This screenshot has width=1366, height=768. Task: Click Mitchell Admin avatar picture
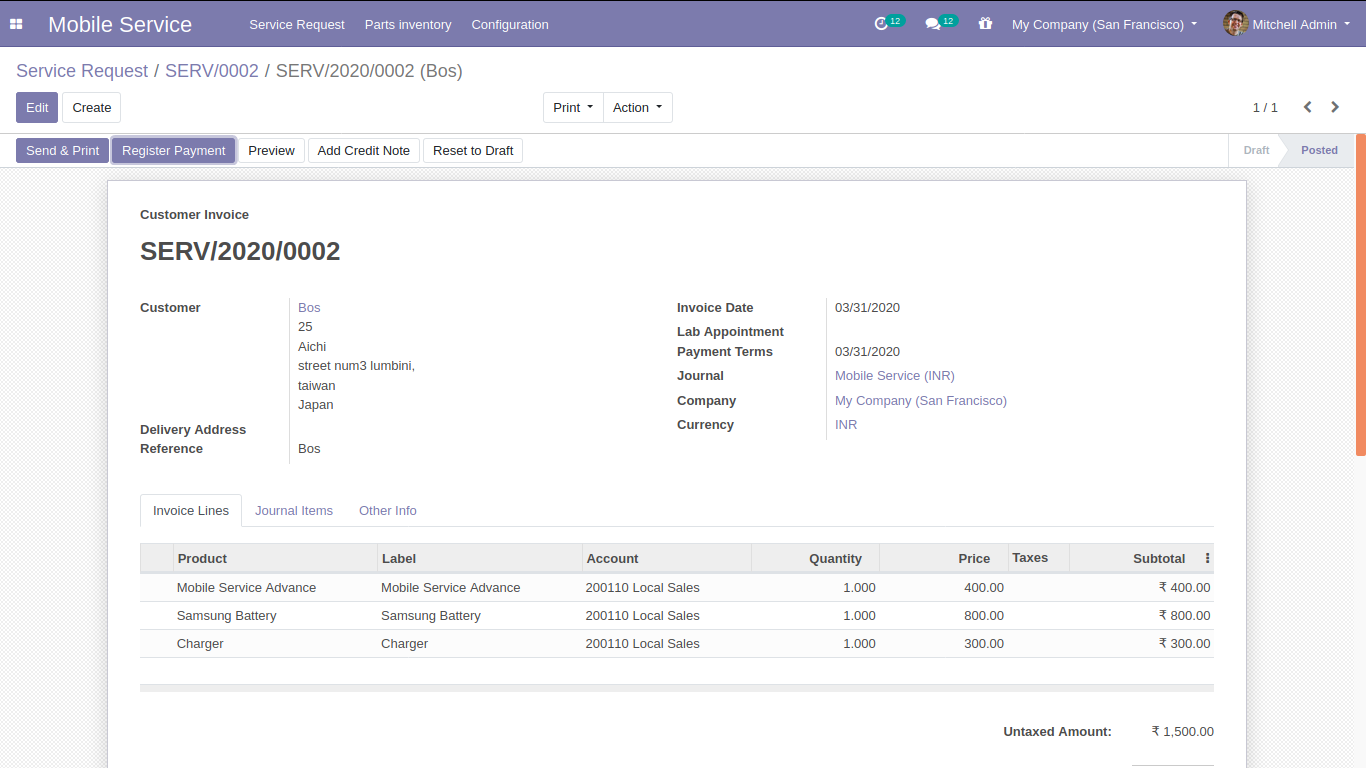click(x=1235, y=24)
